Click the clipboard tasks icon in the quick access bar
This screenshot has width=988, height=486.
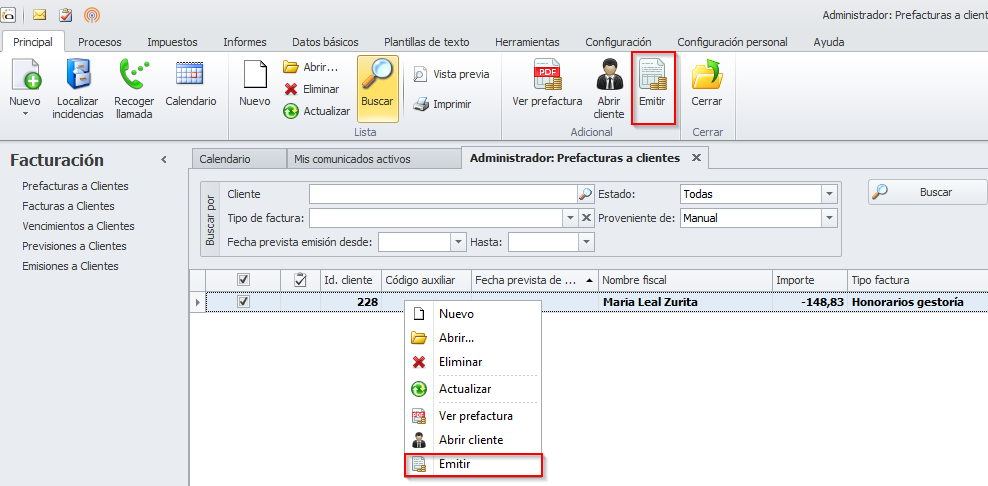[x=65, y=14]
